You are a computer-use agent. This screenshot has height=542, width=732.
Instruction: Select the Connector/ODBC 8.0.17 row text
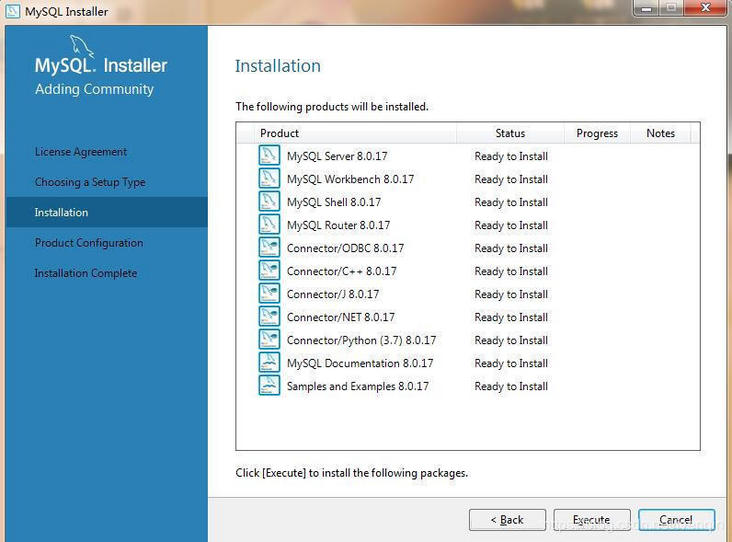pyautogui.click(x=345, y=248)
